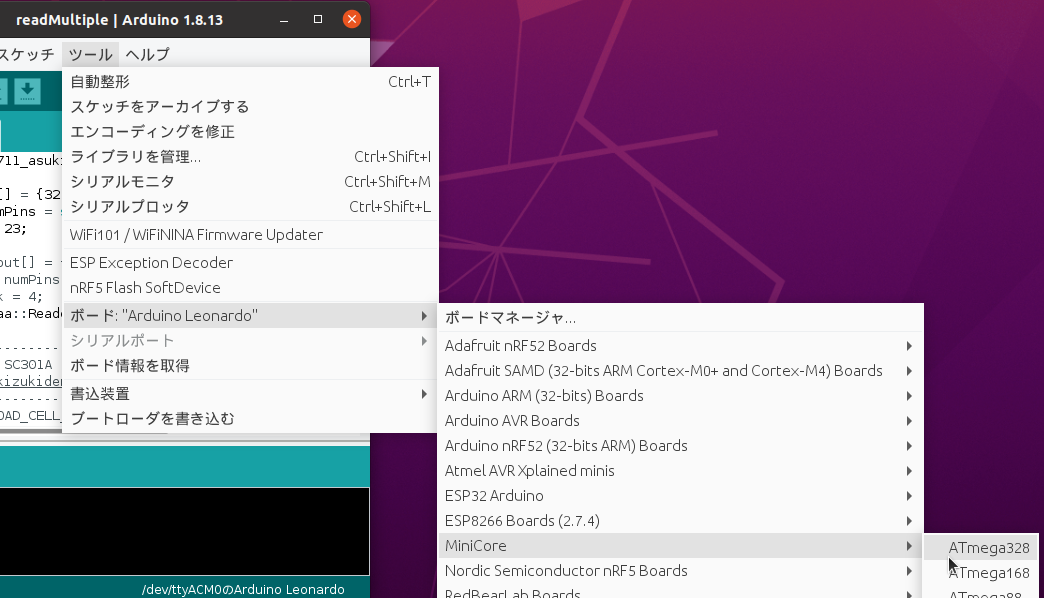
Task: Click the black console output area
Action: pyautogui.click(x=184, y=531)
